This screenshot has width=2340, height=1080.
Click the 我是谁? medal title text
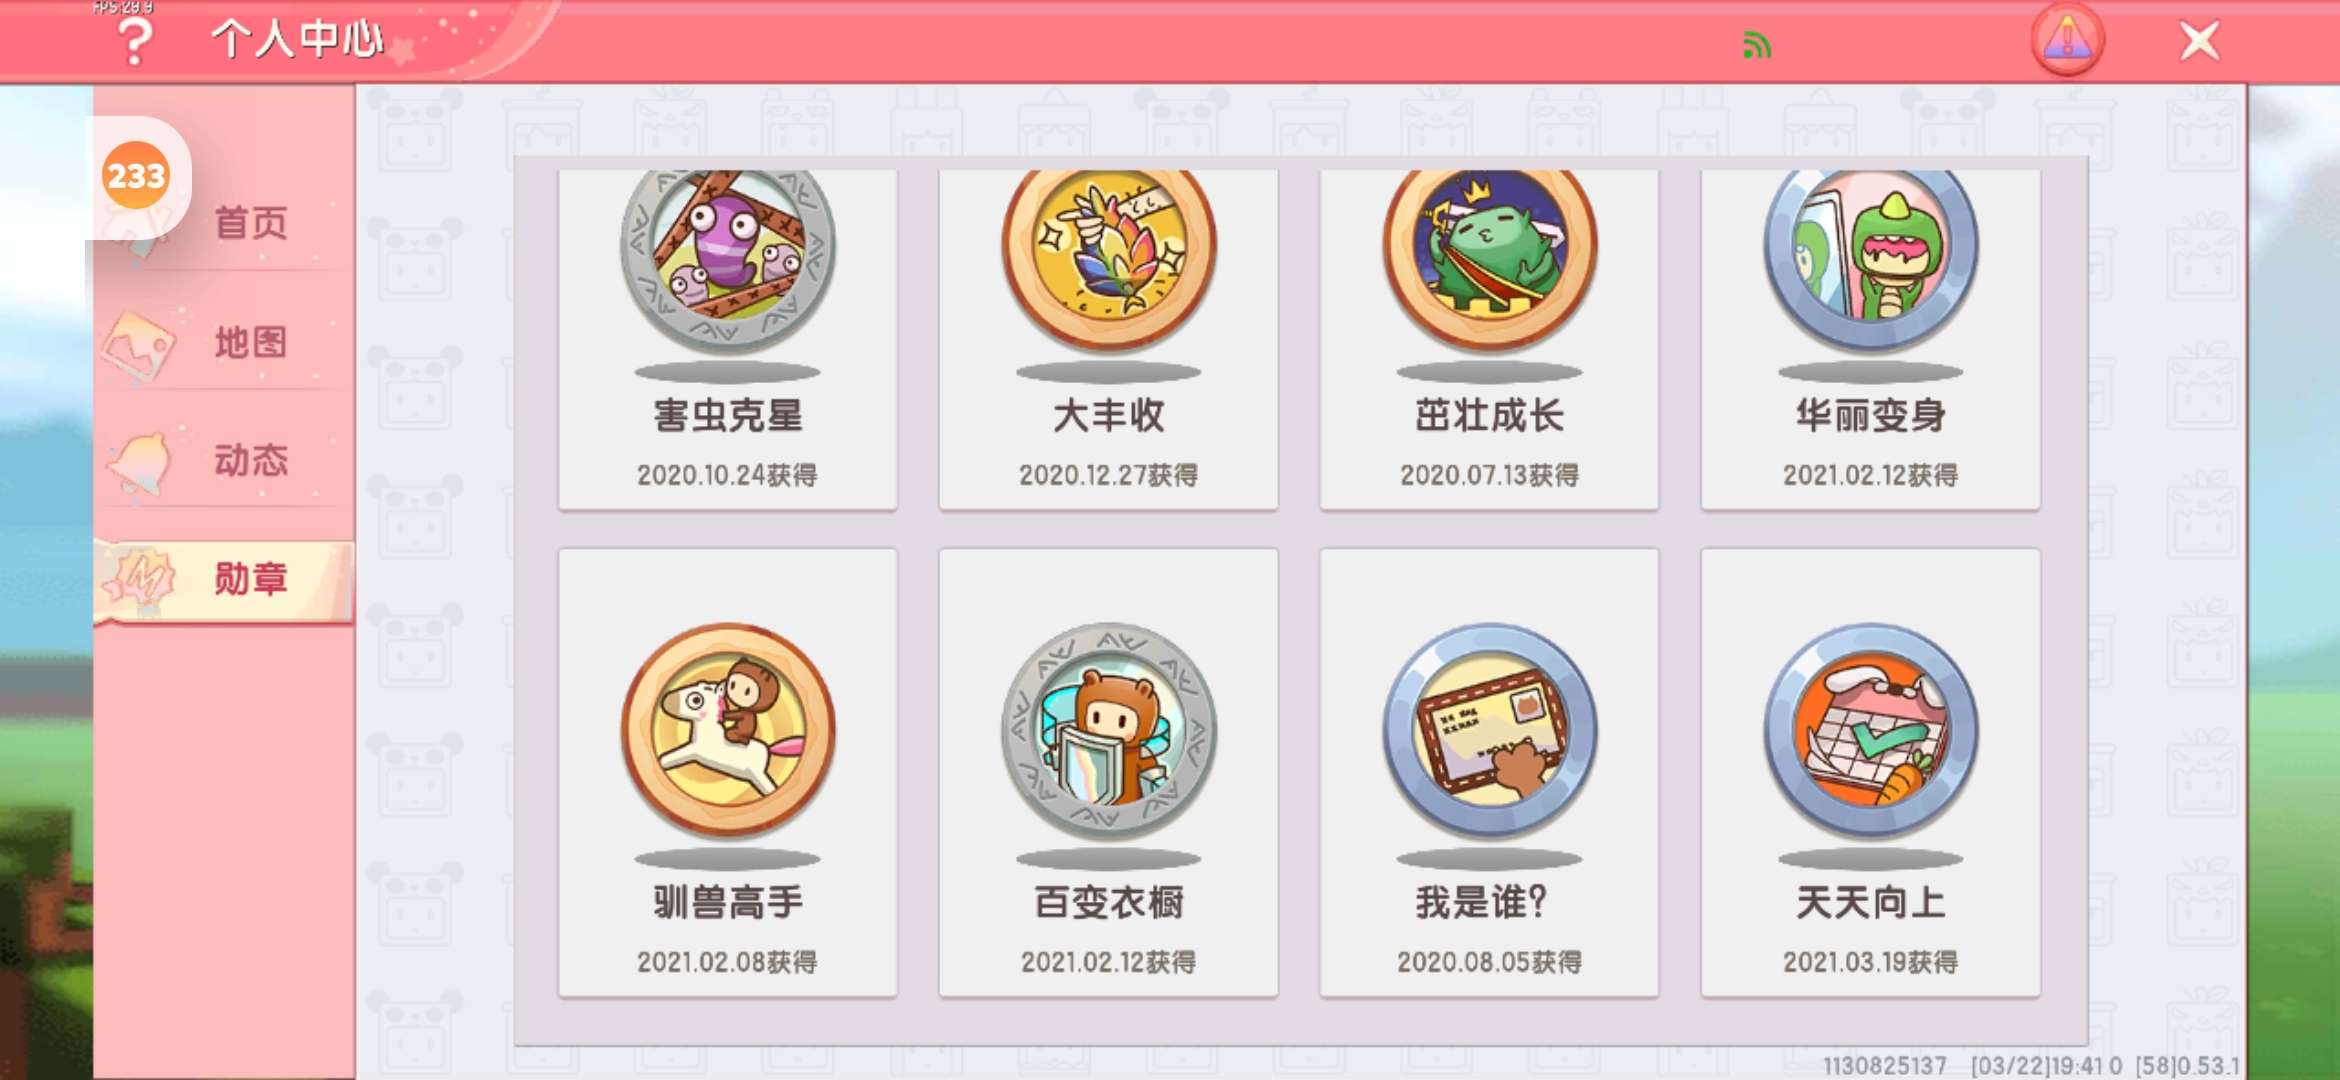pyautogui.click(x=1482, y=902)
